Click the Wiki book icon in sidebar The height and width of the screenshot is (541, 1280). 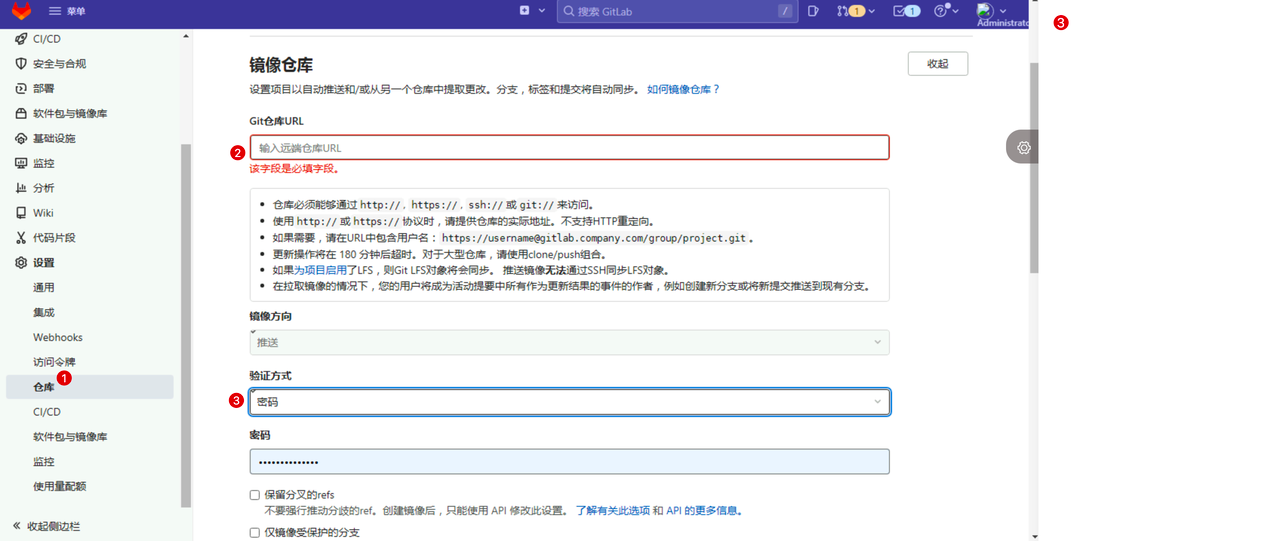pos(21,213)
